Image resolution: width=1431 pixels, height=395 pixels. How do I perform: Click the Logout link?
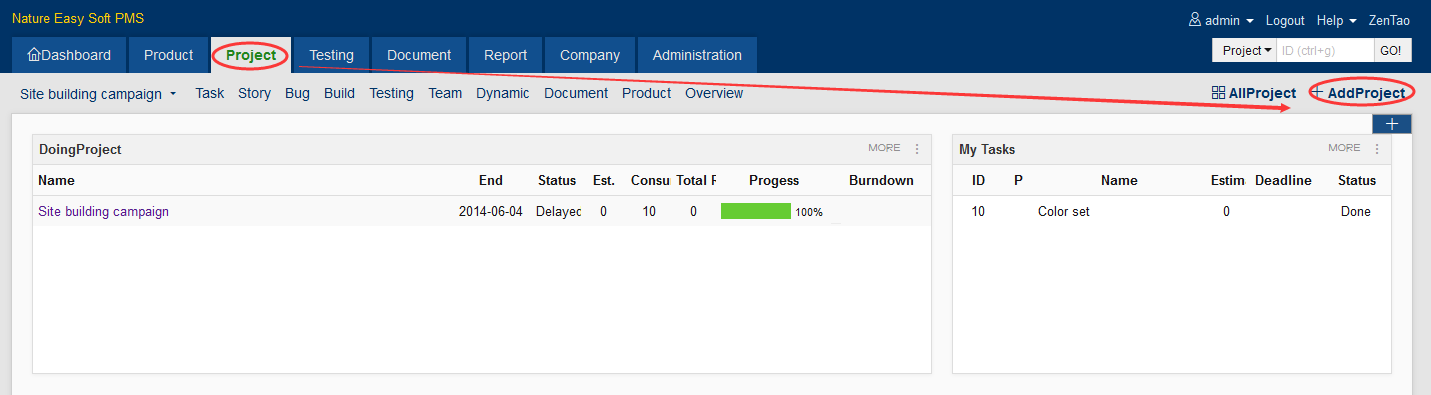(1285, 20)
